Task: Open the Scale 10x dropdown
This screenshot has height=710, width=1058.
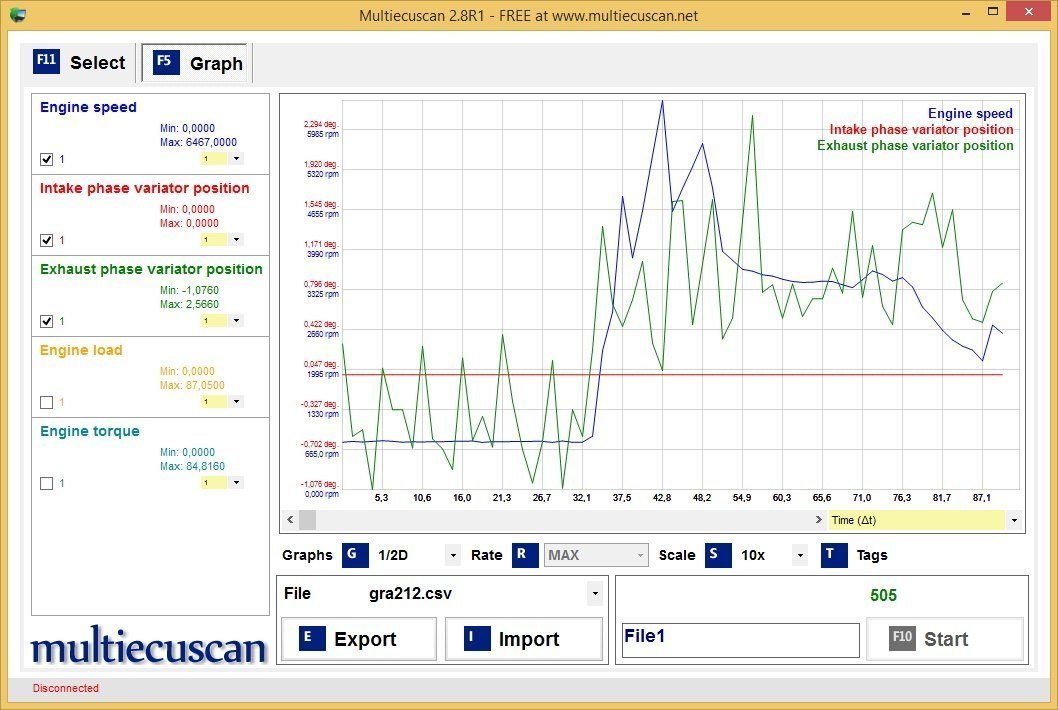Action: pos(799,555)
